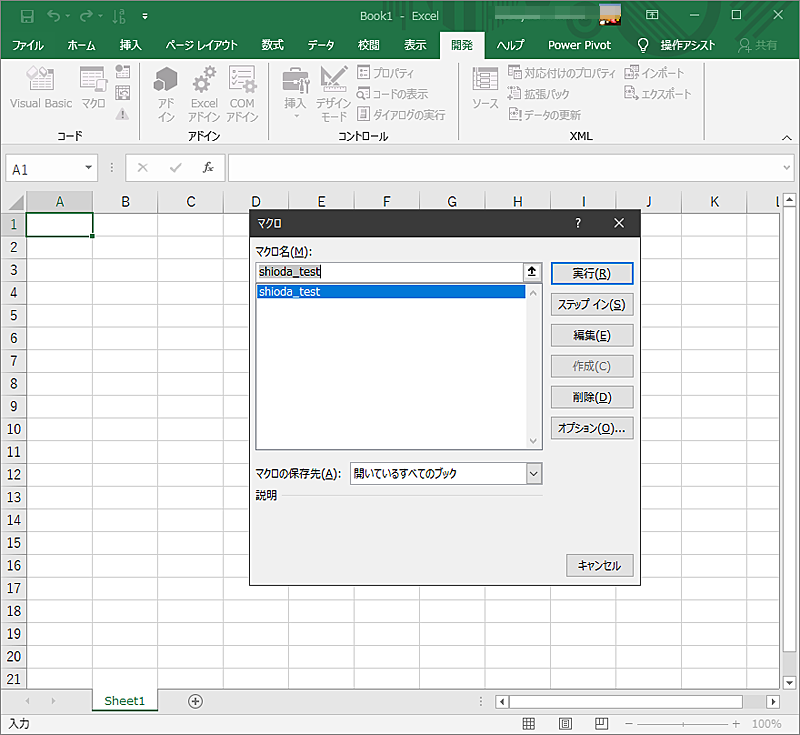Open COM Add-ins dialog
The image size is (800, 735).
click(242, 94)
